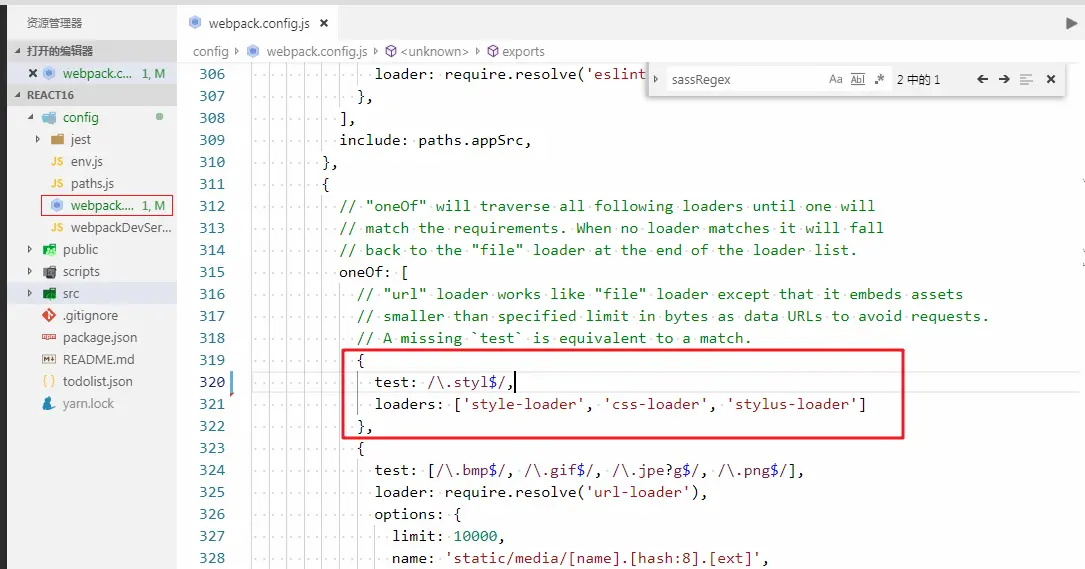Image resolution: width=1085 pixels, height=569 pixels.
Task: Click webpack.config.js breadcrumb segment
Action: (x=316, y=52)
